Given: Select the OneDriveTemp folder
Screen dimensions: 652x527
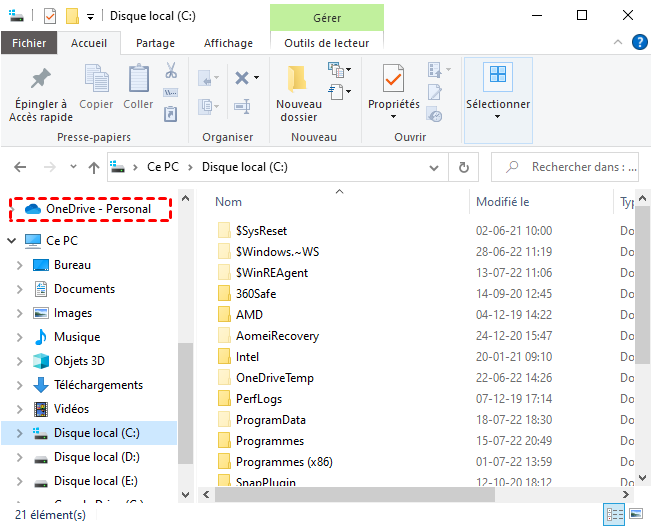Looking at the screenshot, I should click(275, 378).
